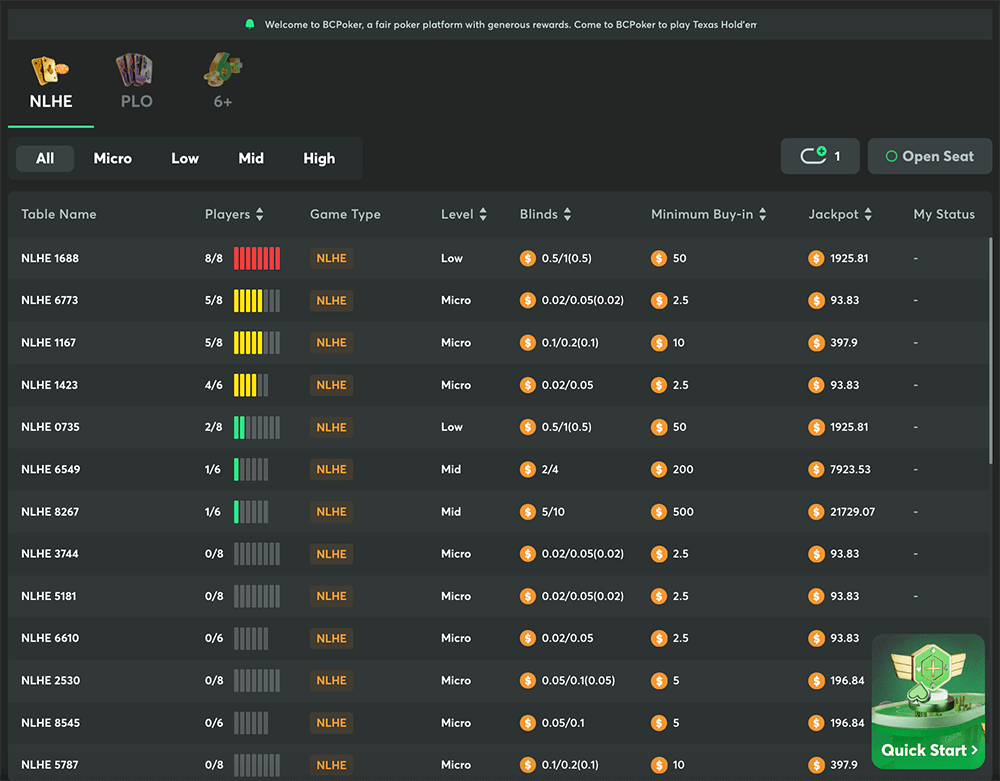Click the notification bell icon in banner
Viewport: 1000px width, 781px height.
pos(250,24)
